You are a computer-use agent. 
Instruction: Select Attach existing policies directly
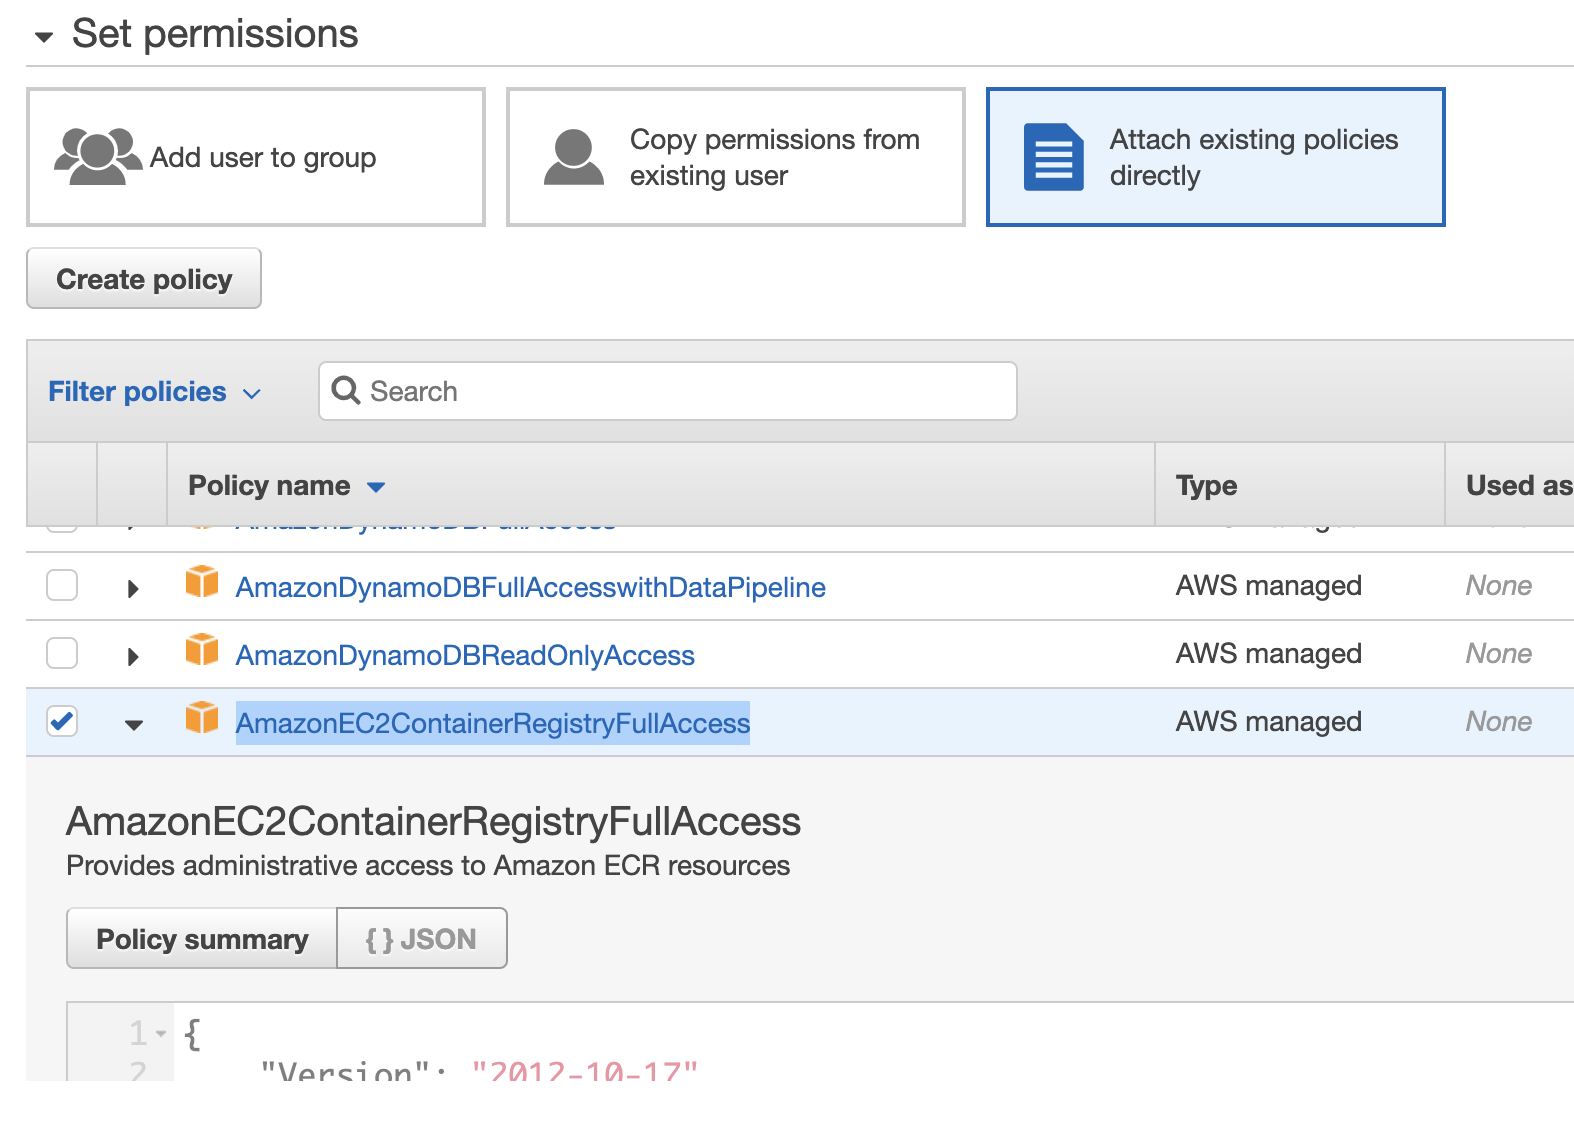point(1216,157)
